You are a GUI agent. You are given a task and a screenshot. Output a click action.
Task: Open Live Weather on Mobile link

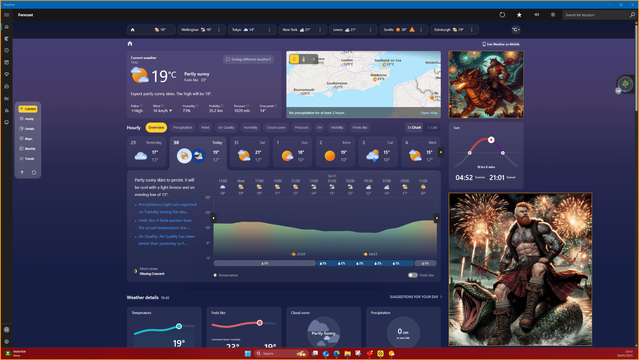tap(501, 44)
